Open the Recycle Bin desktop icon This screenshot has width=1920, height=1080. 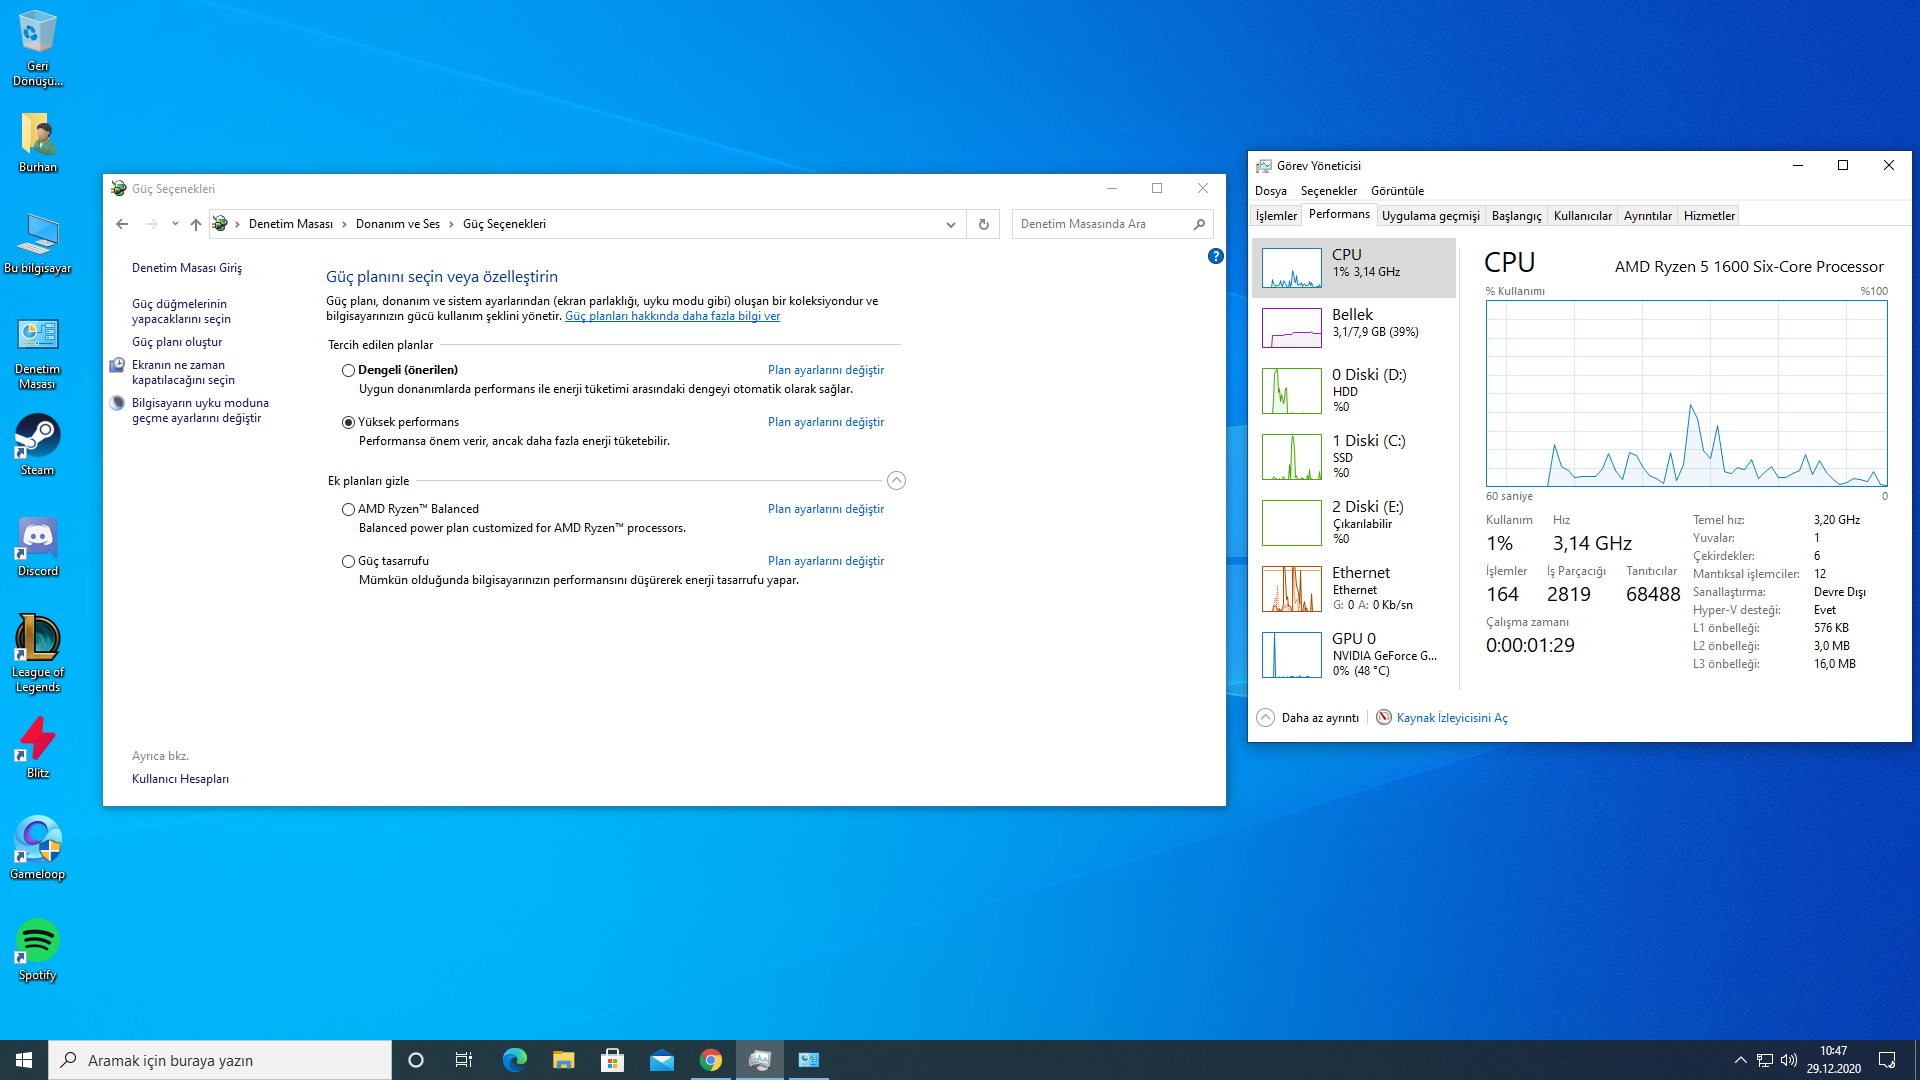tap(37, 48)
